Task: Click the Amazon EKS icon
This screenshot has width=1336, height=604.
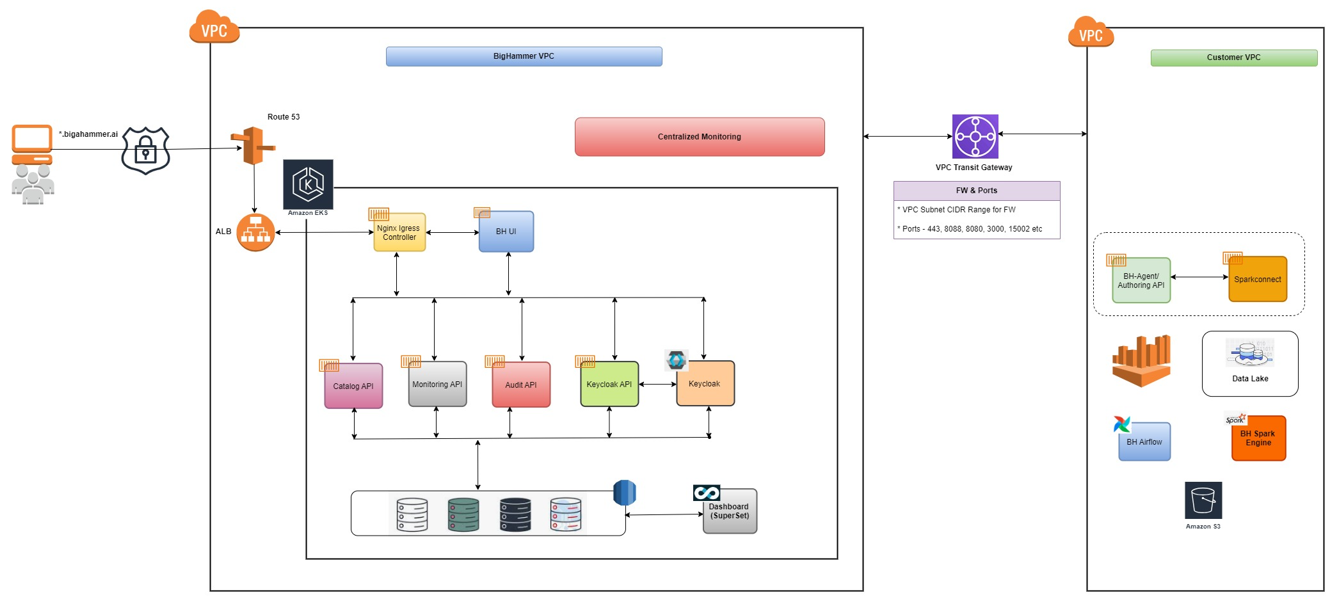Action: pyautogui.click(x=306, y=183)
